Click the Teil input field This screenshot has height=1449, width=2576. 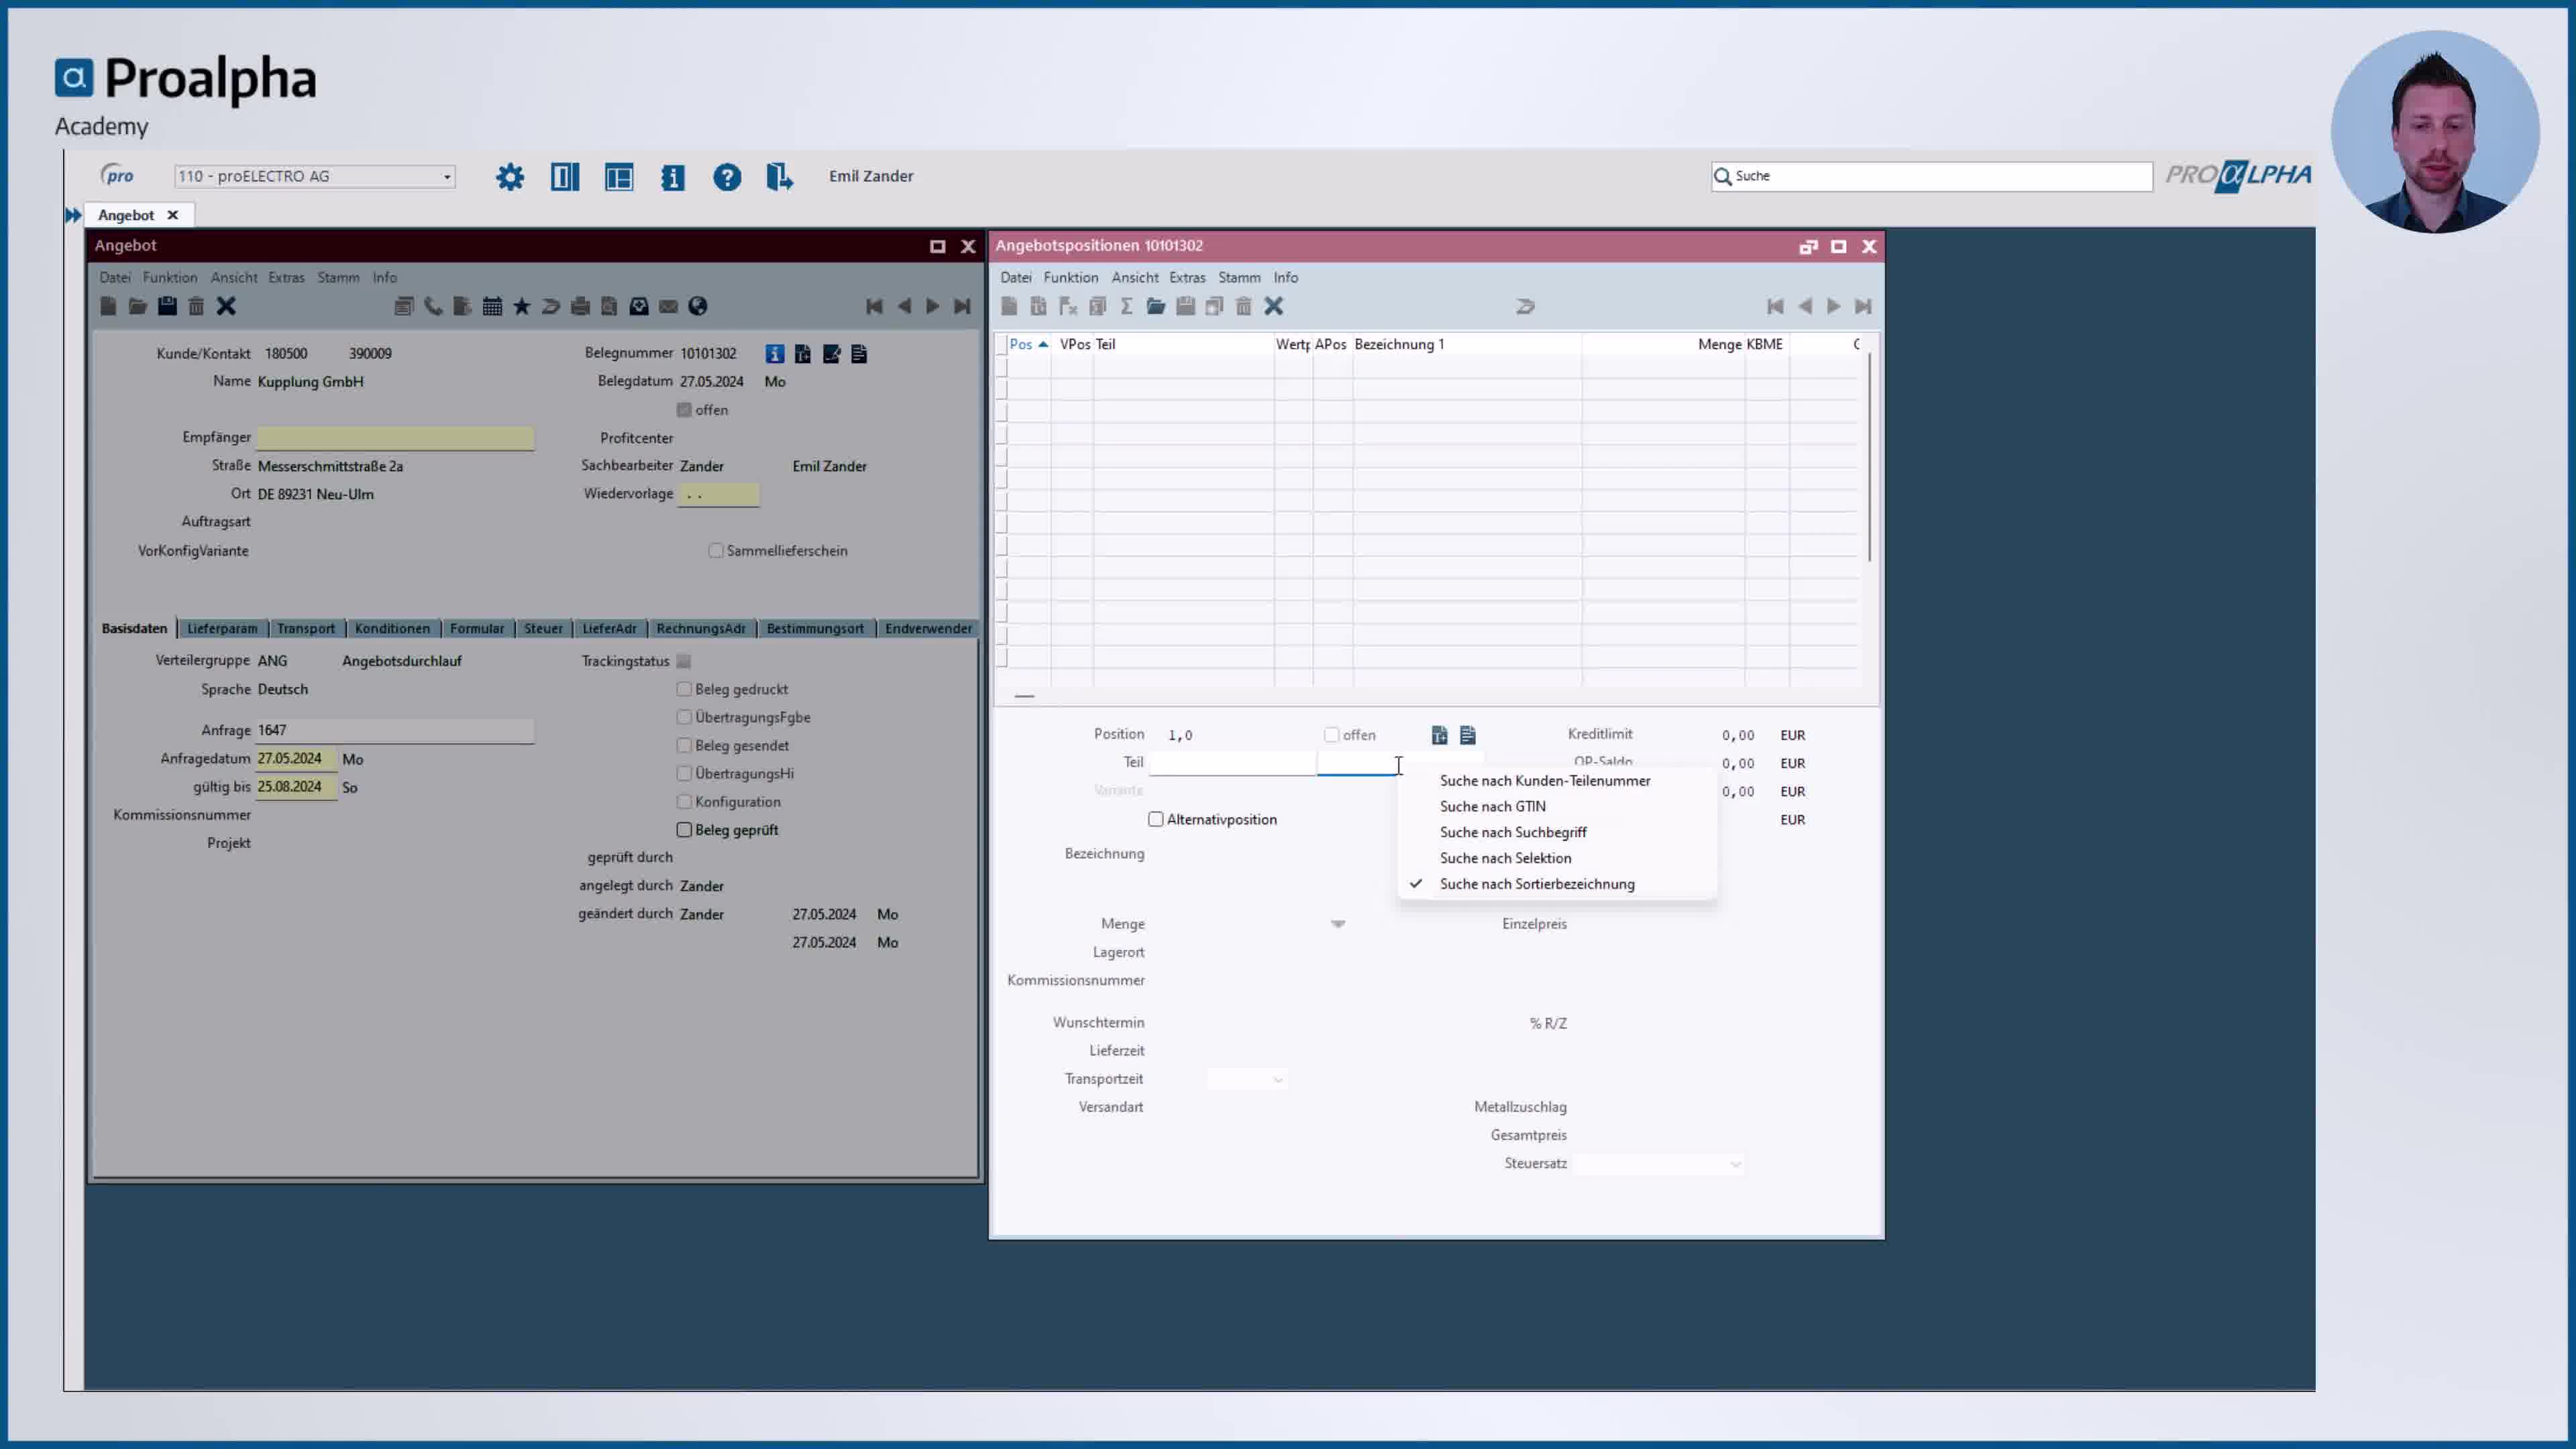point(1232,763)
